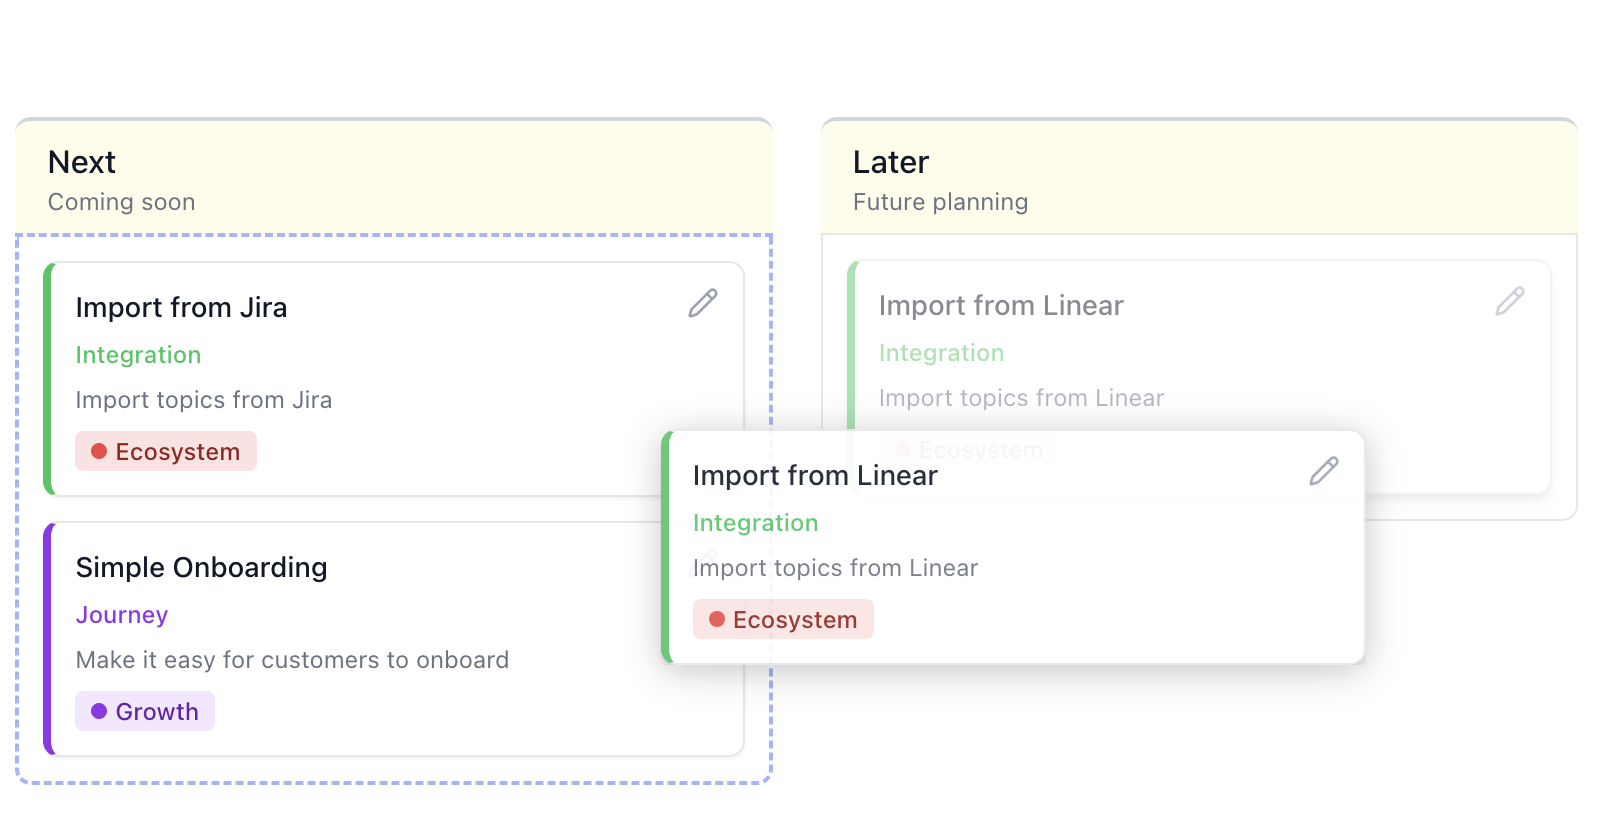
Task: Click dragged card's Import from Linear title
Action: click(815, 475)
